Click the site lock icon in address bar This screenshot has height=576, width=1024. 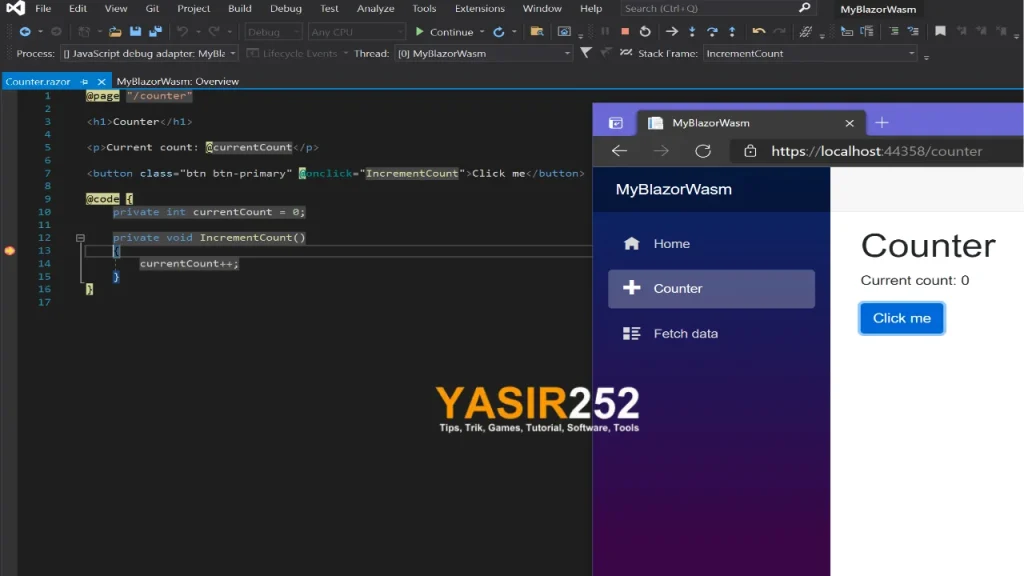[750, 151]
